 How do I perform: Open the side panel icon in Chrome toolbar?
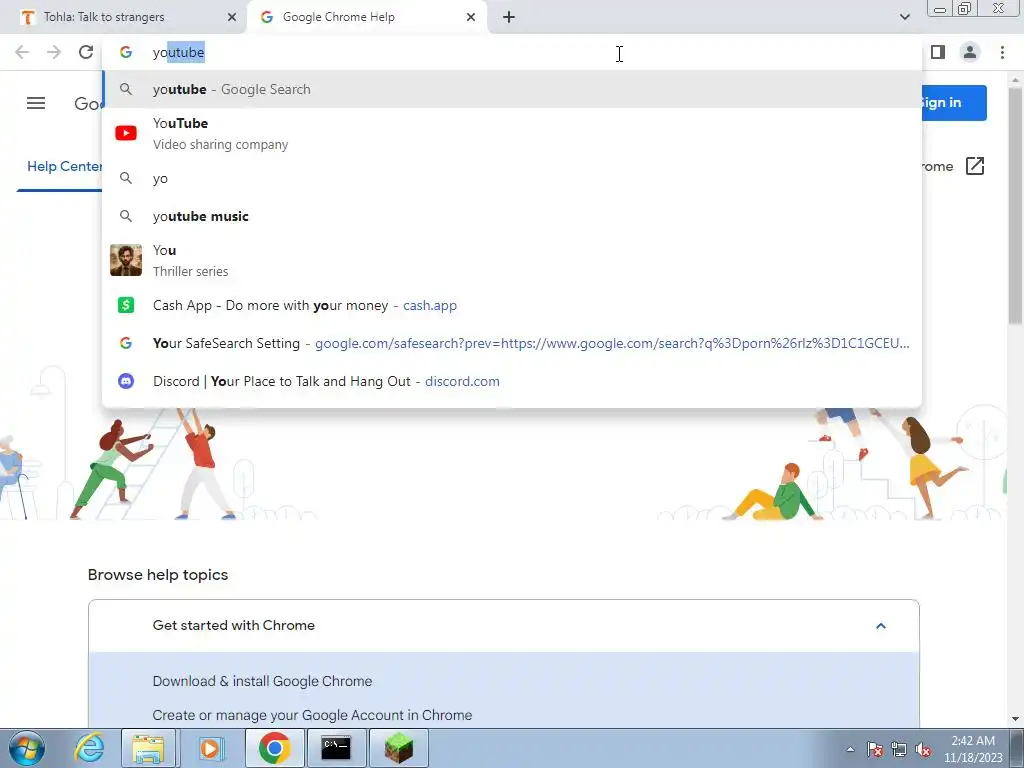coord(938,52)
